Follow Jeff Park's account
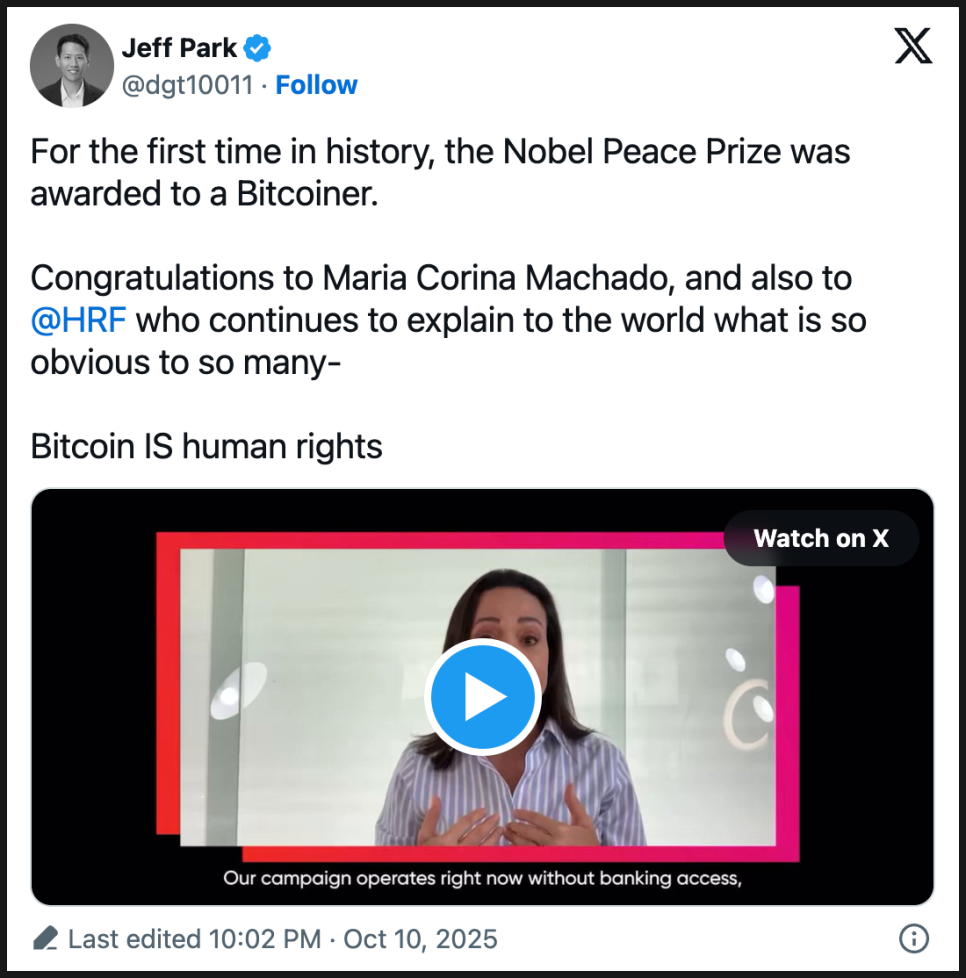 (x=316, y=86)
